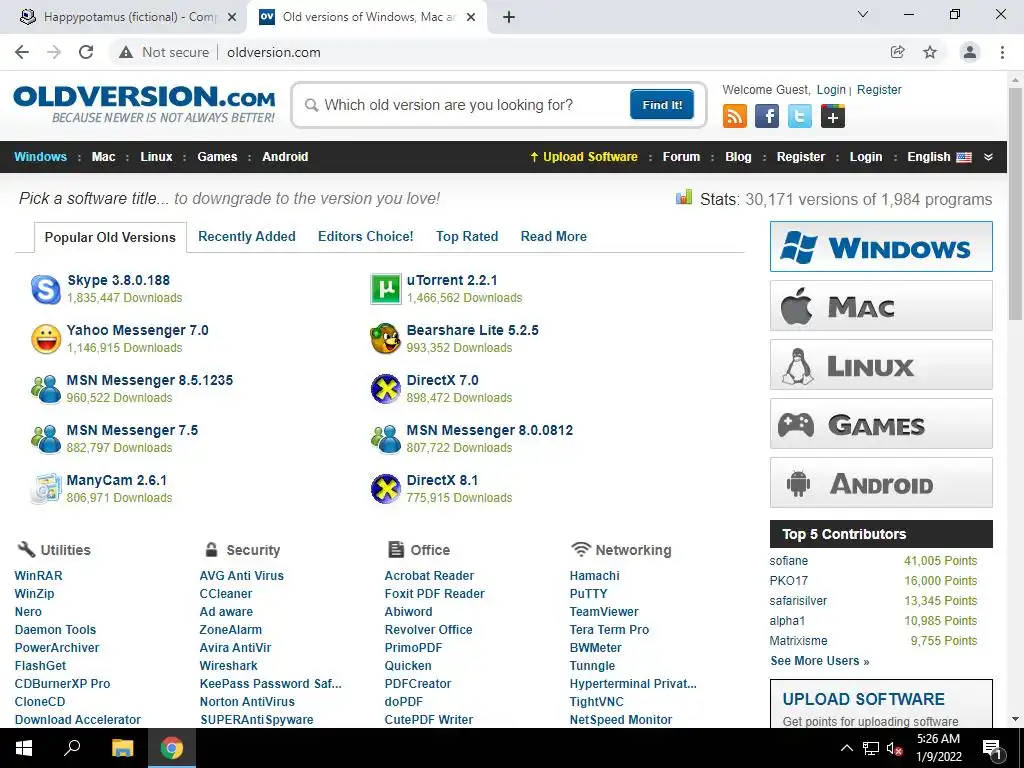Click the Android platform banner button
This screenshot has width=1024, height=768.
point(881,483)
